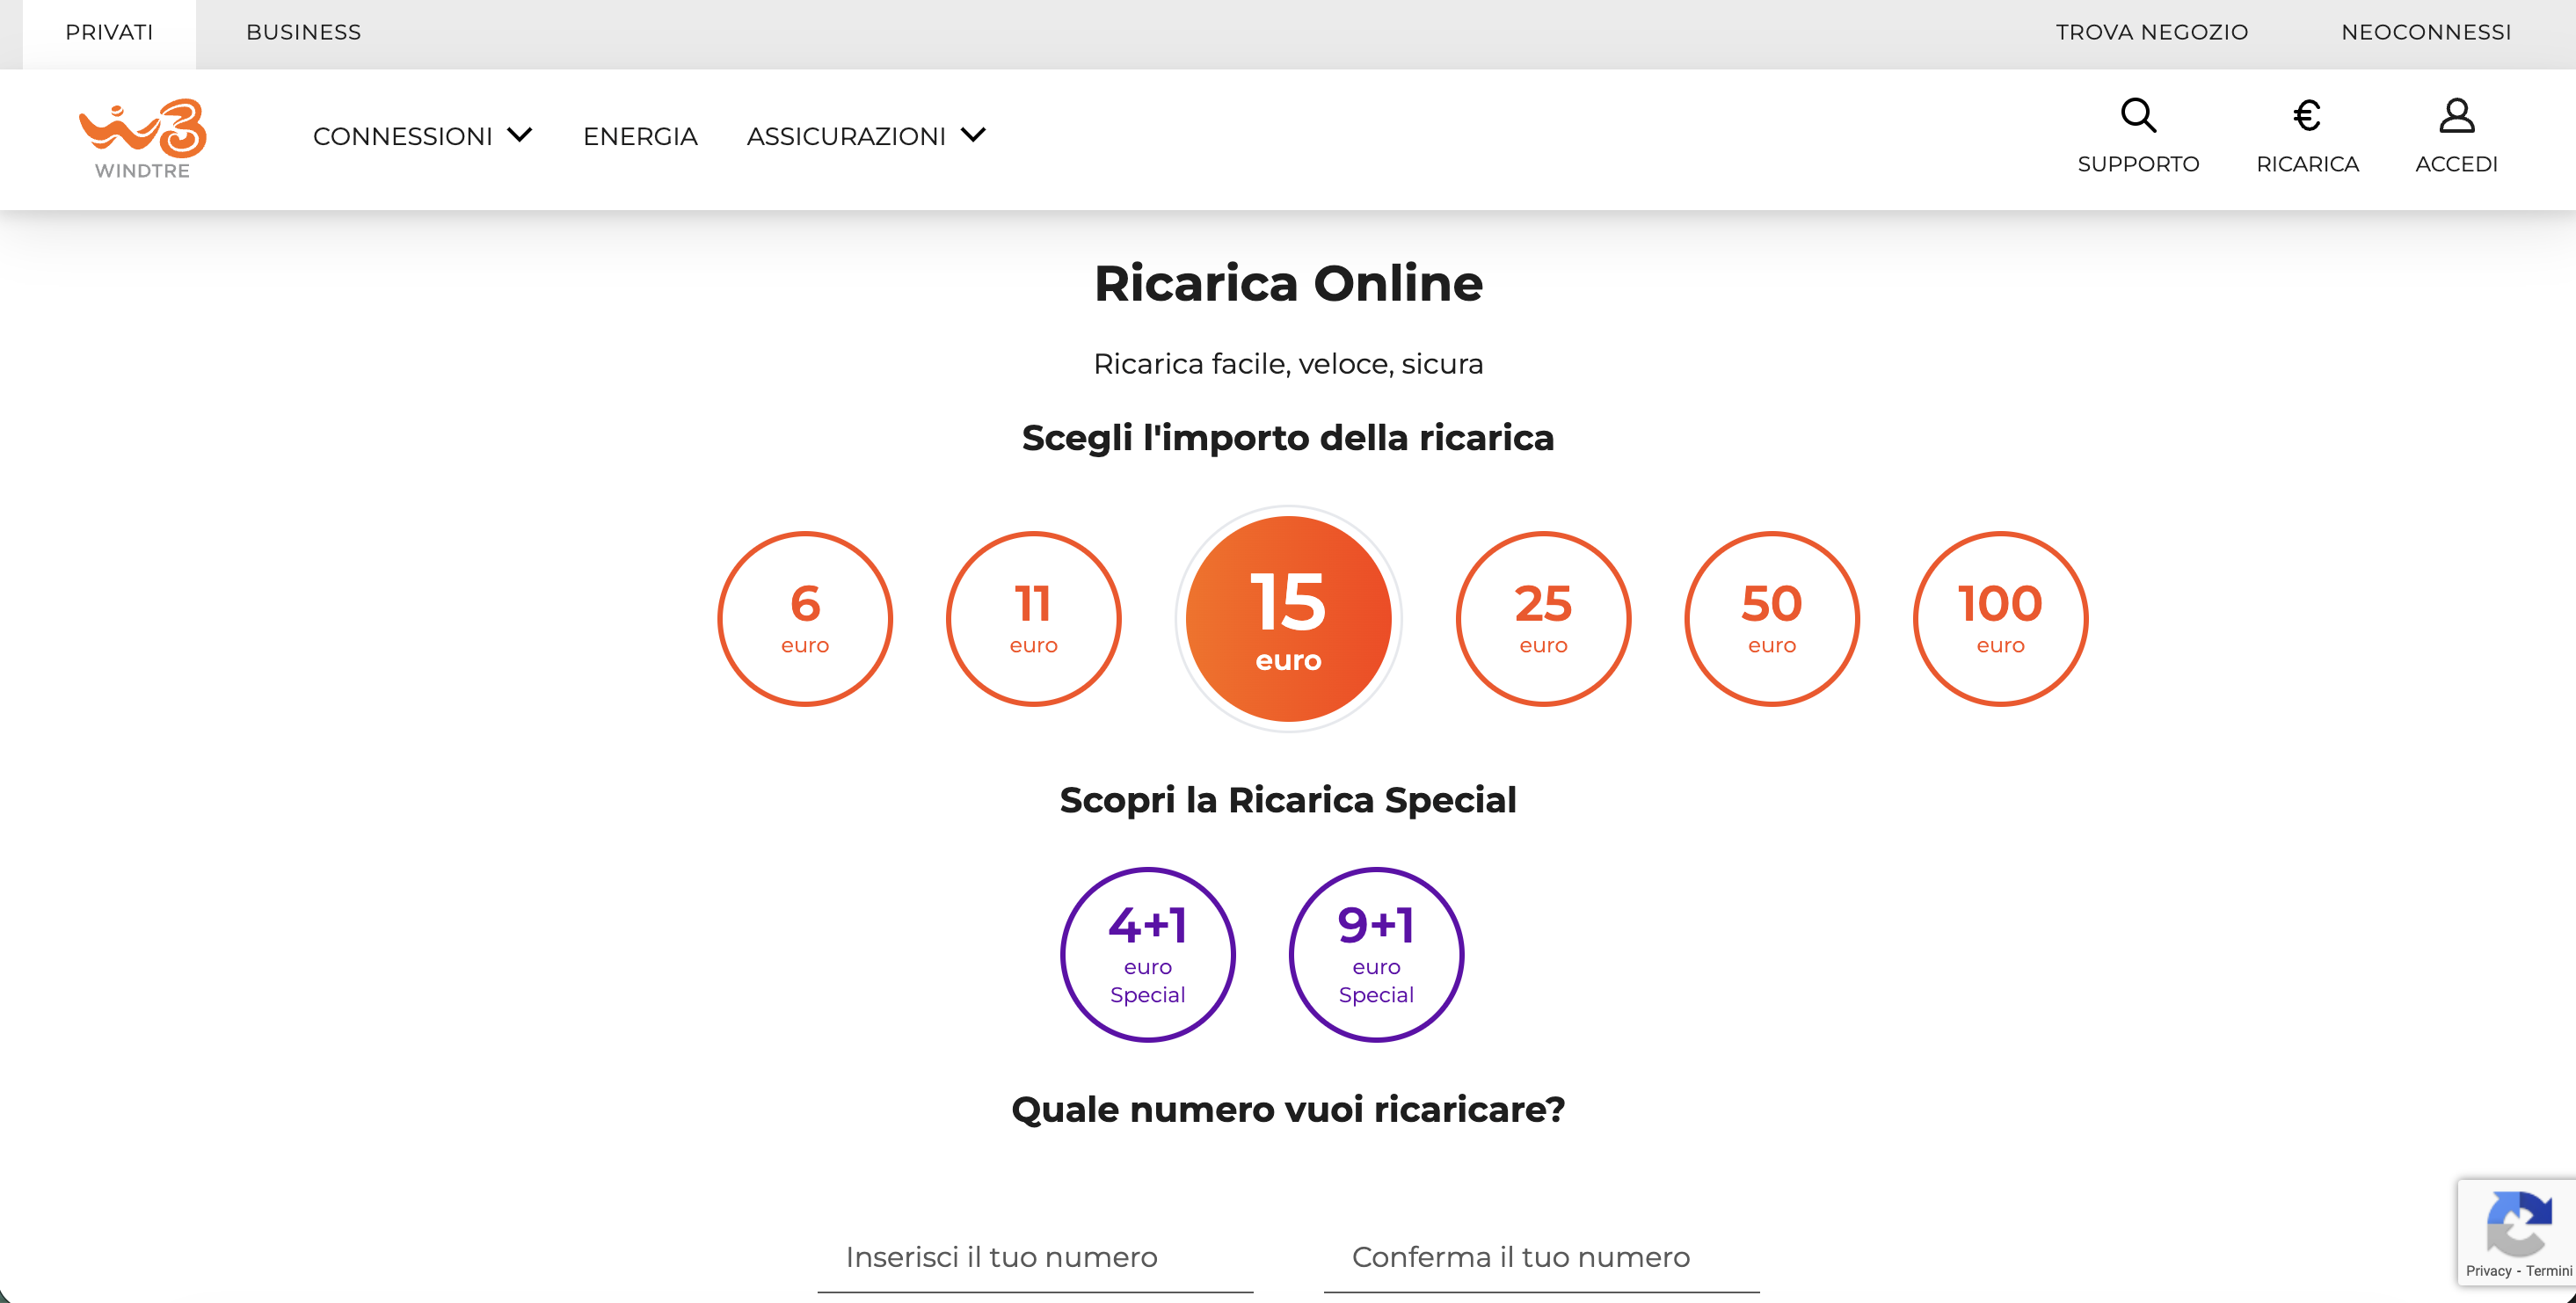Select the 6 euro recharge amount
This screenshot has width=2576, height=1303.
pyautogui.click(x=805, y=619)
